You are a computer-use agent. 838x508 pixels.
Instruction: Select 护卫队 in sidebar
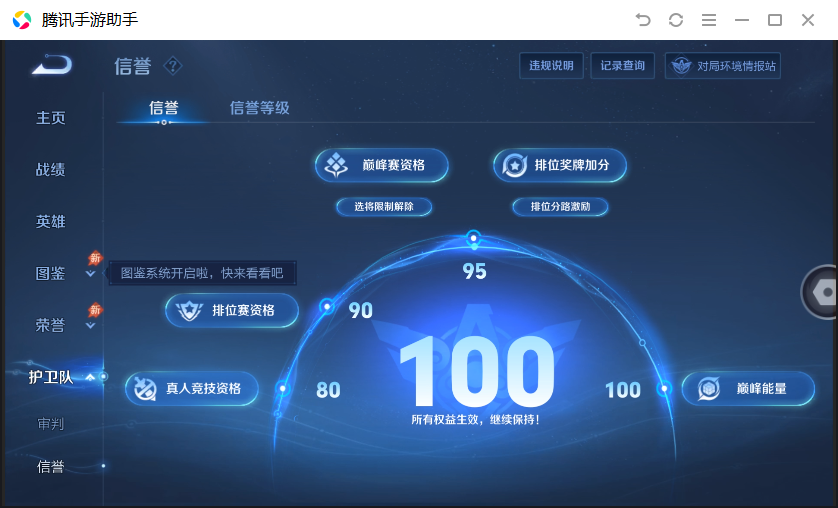point(50,377)
